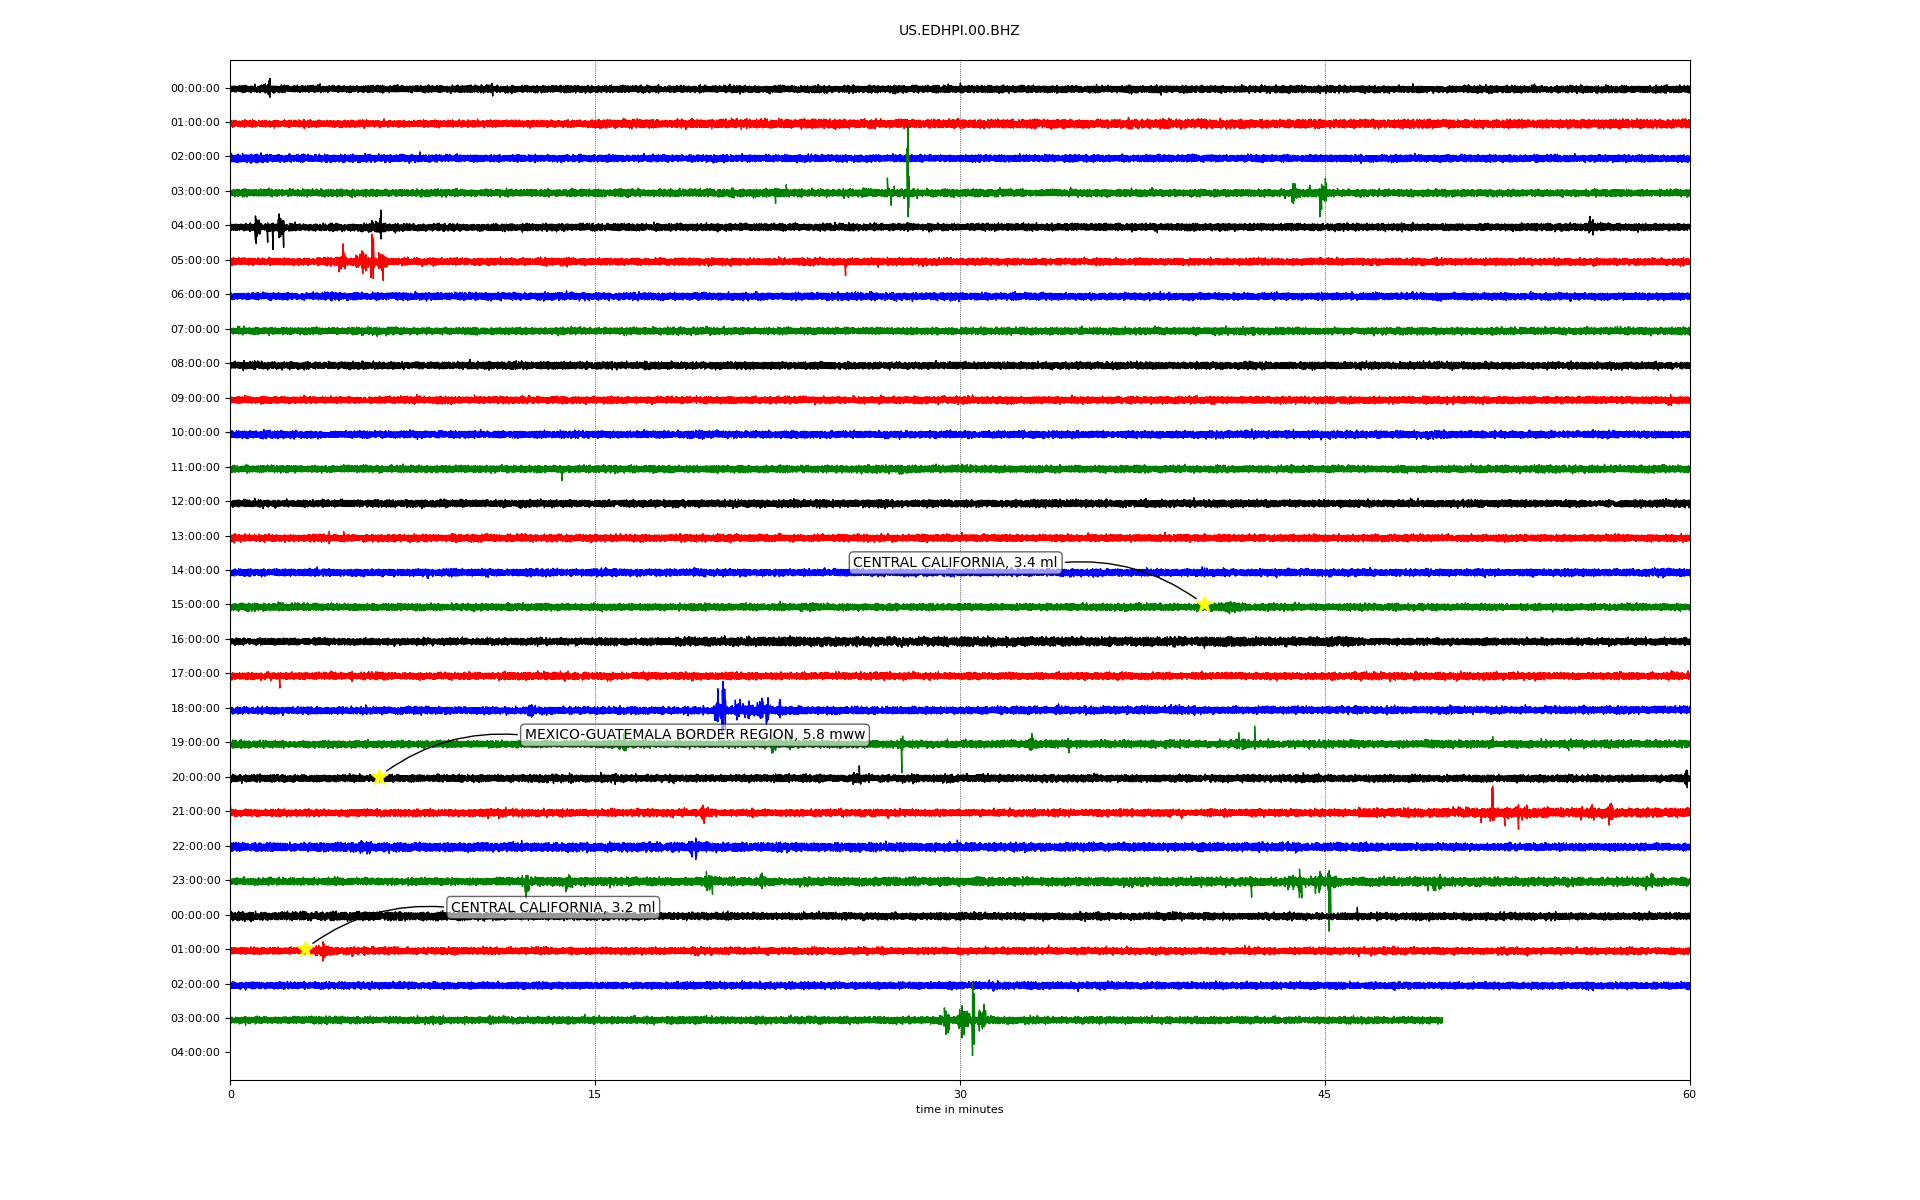Click the last 04:00:00 time label
Image resolution: width=1920 pixels, height=1200 pixels.
195,1053
